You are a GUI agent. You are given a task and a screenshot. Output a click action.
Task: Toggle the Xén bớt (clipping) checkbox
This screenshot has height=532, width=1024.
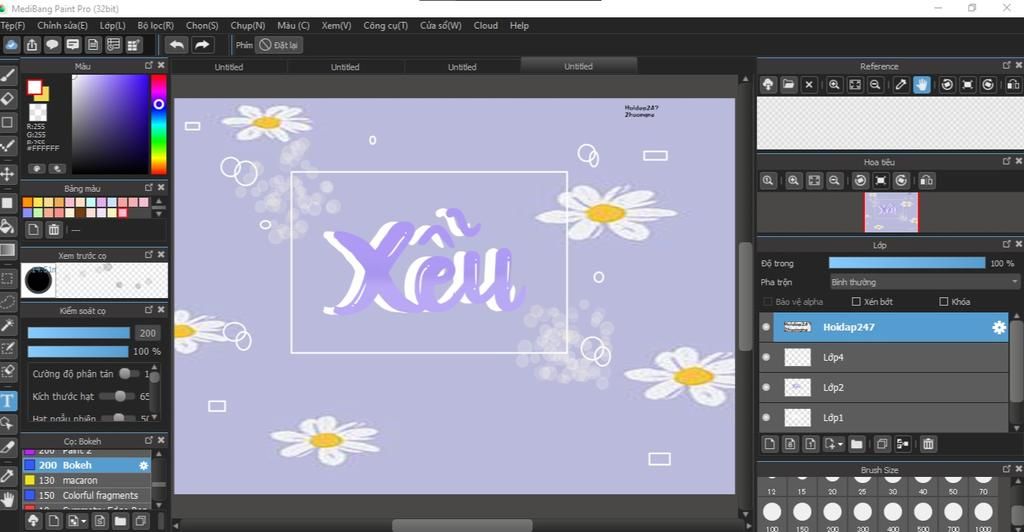click(856, 302)
